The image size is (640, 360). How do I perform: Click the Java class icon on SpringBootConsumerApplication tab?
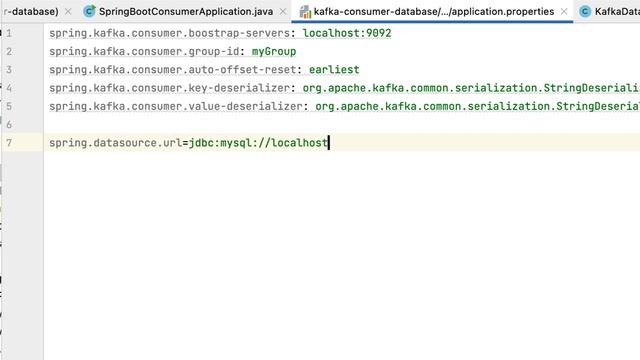pyautogui.click(x=89, y=11)
